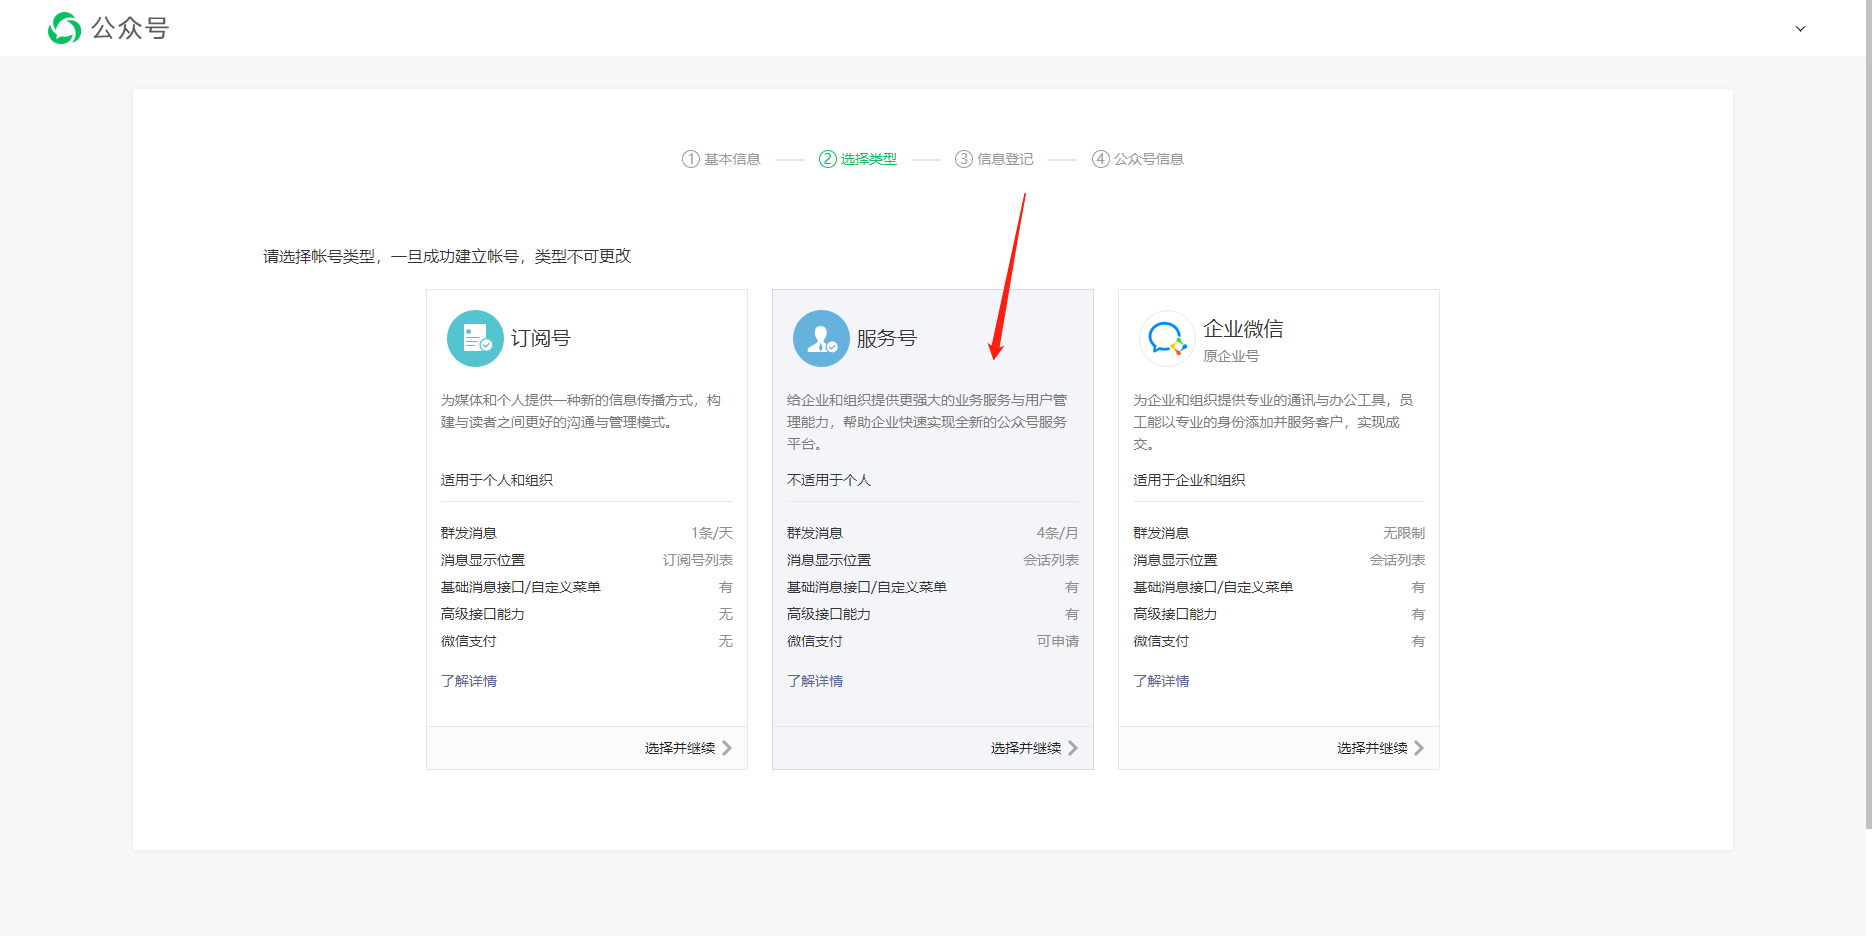The height and width of the screenshot is (936, 1872).
Task: Click 适用于个人和组织 in the 订阅号 card
Action: click(x=497, y=480)
